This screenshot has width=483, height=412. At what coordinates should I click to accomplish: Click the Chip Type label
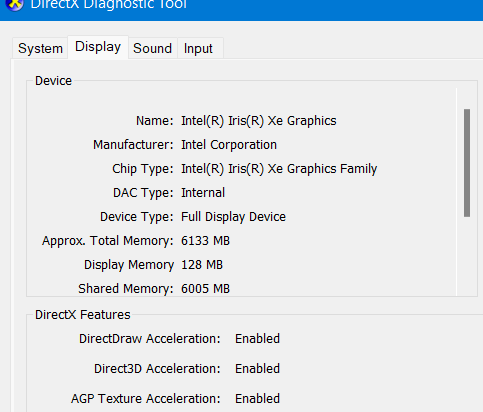pyautogui.click(x=143, y=169)
